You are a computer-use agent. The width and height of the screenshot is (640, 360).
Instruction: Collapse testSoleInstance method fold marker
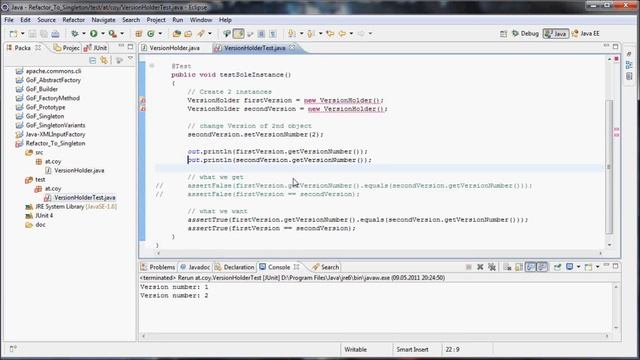point(151,66)
